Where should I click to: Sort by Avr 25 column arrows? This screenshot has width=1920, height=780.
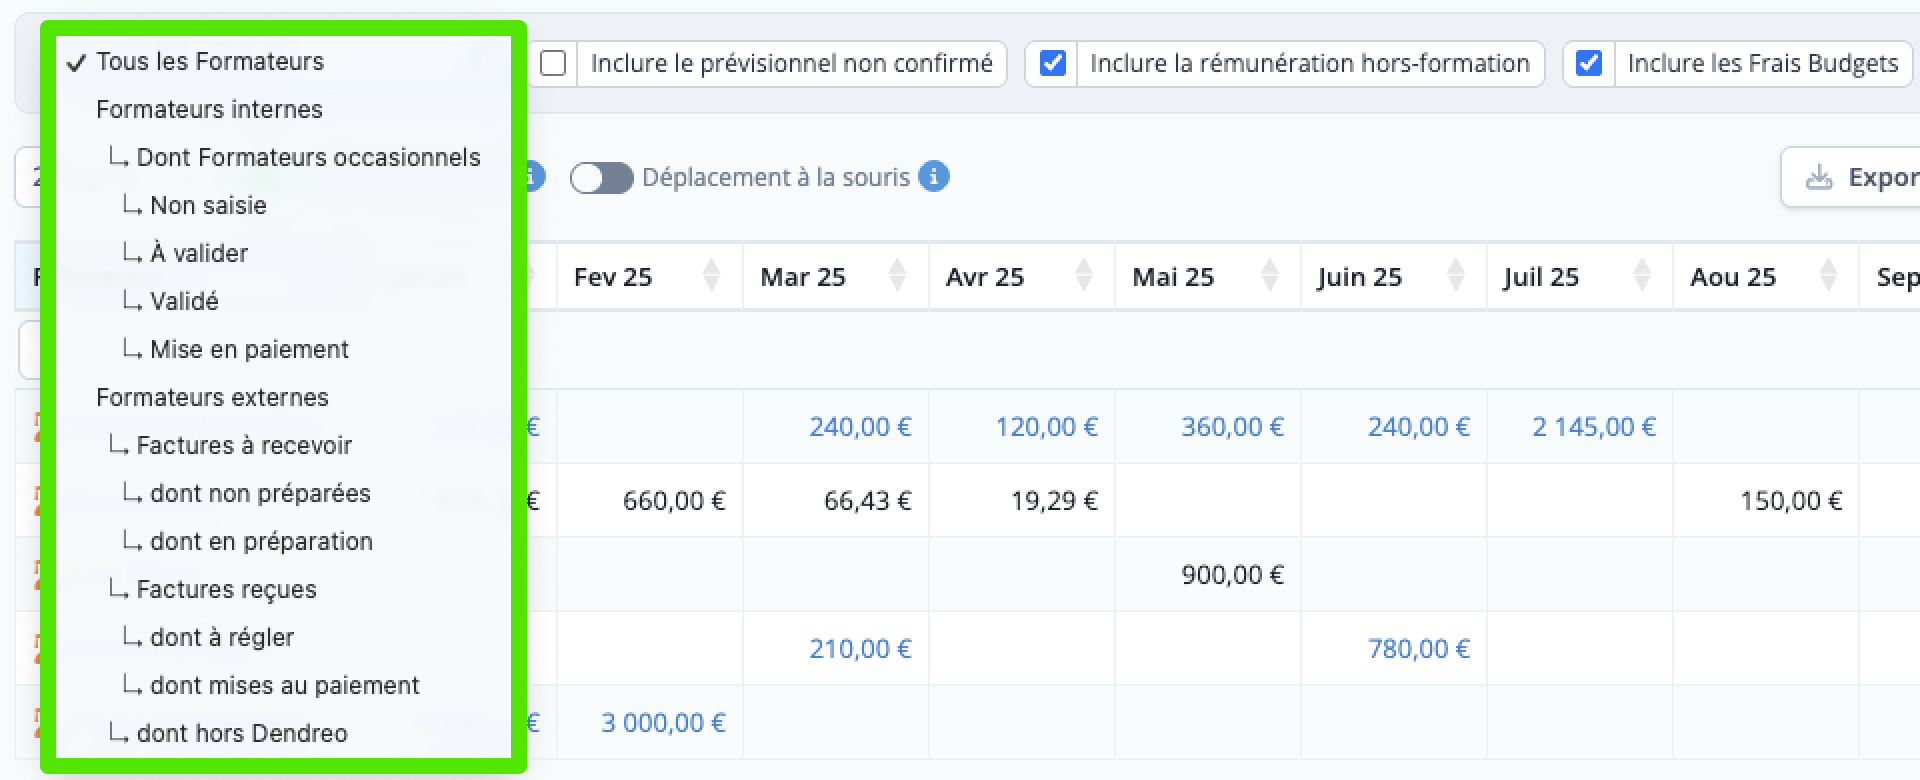point(1083,275)
